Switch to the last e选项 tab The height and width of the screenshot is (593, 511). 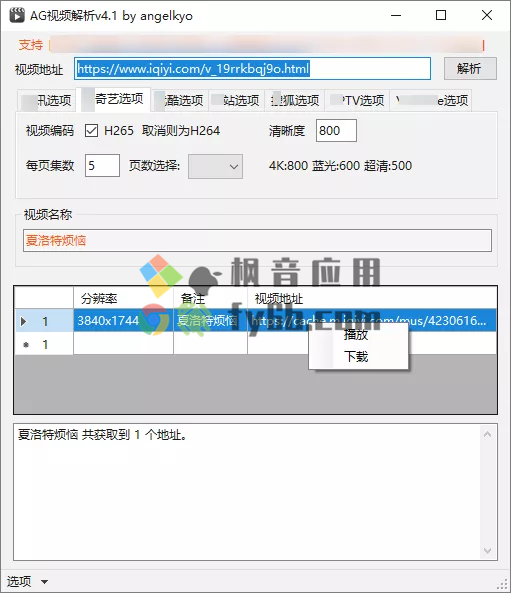[431, 101]
